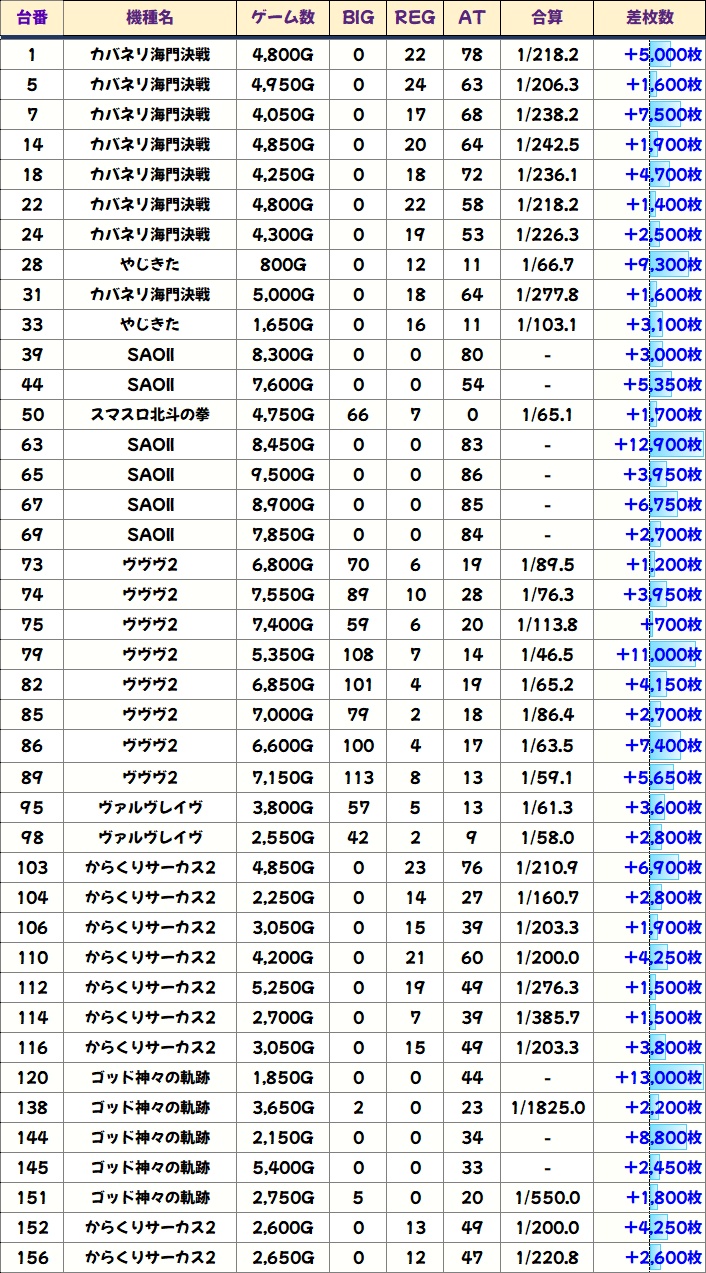The width and height of the screenshot is (706, 1273).
Task: Click the 7,550G games cell
Action: 283,595
